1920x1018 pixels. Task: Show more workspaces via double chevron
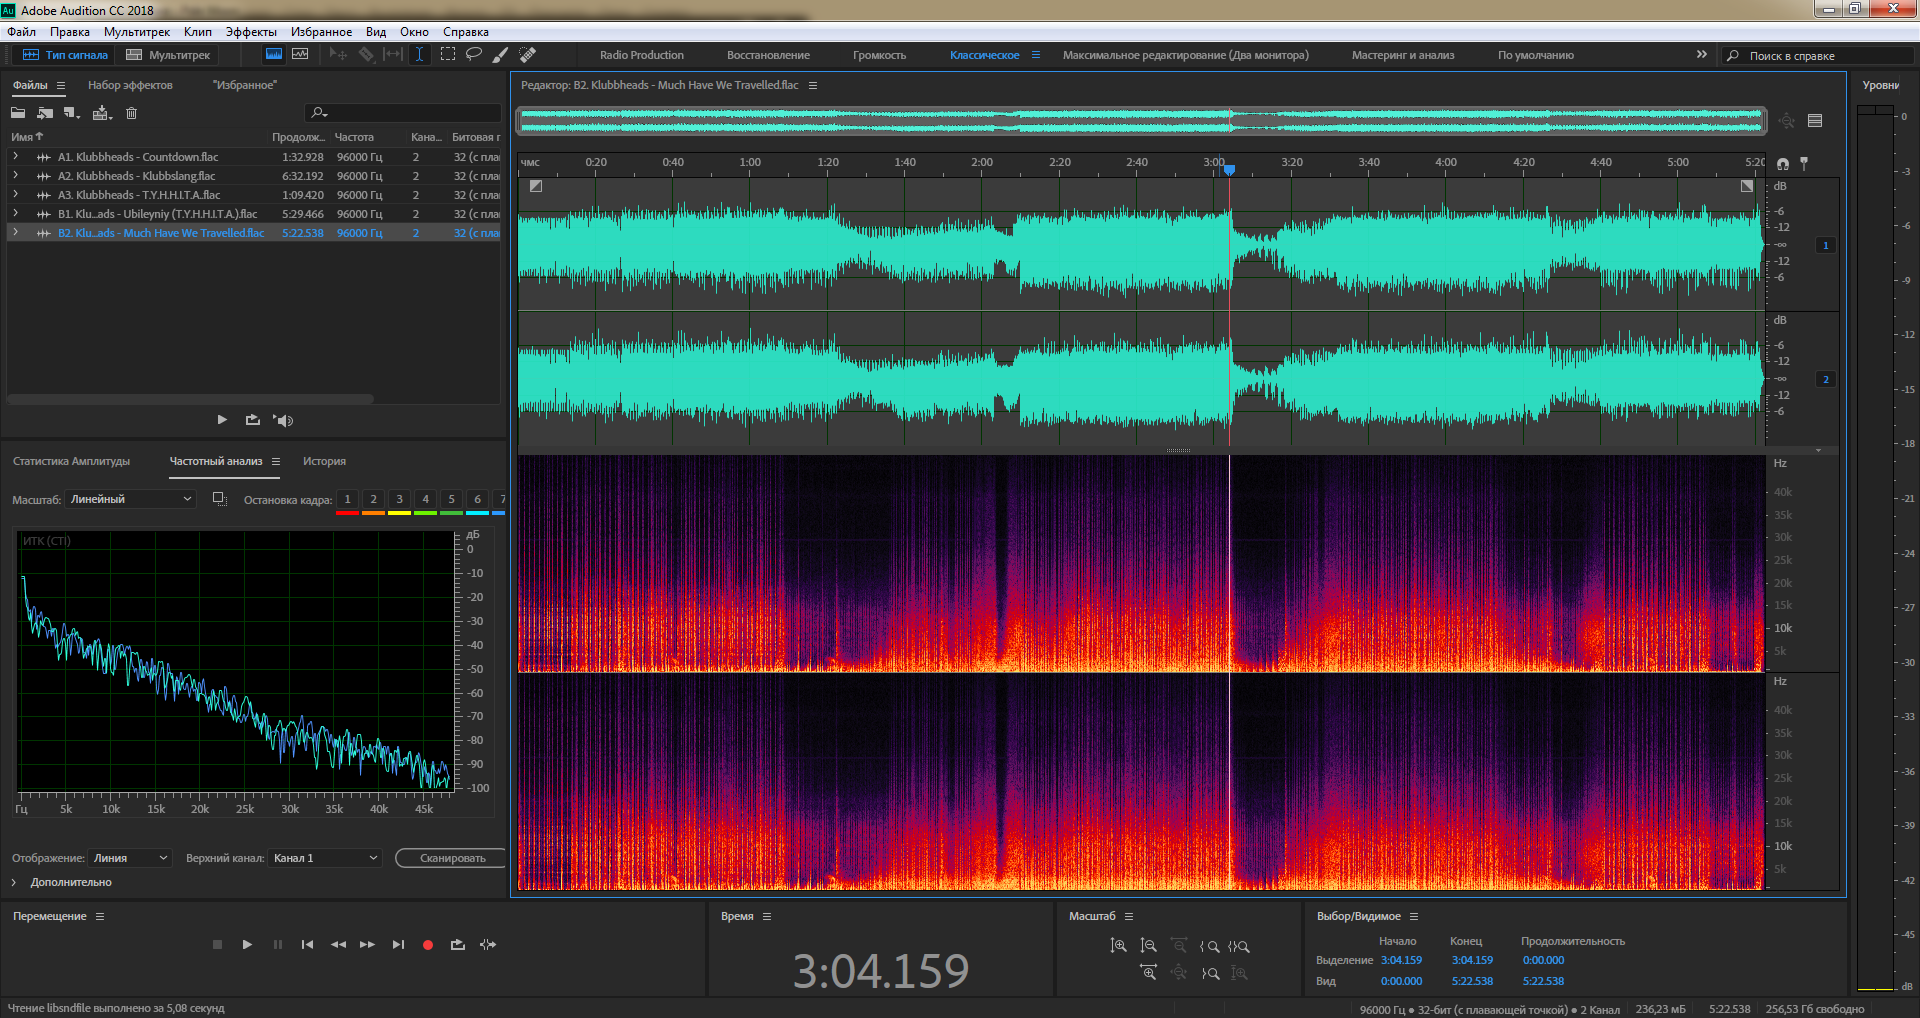1701,55
